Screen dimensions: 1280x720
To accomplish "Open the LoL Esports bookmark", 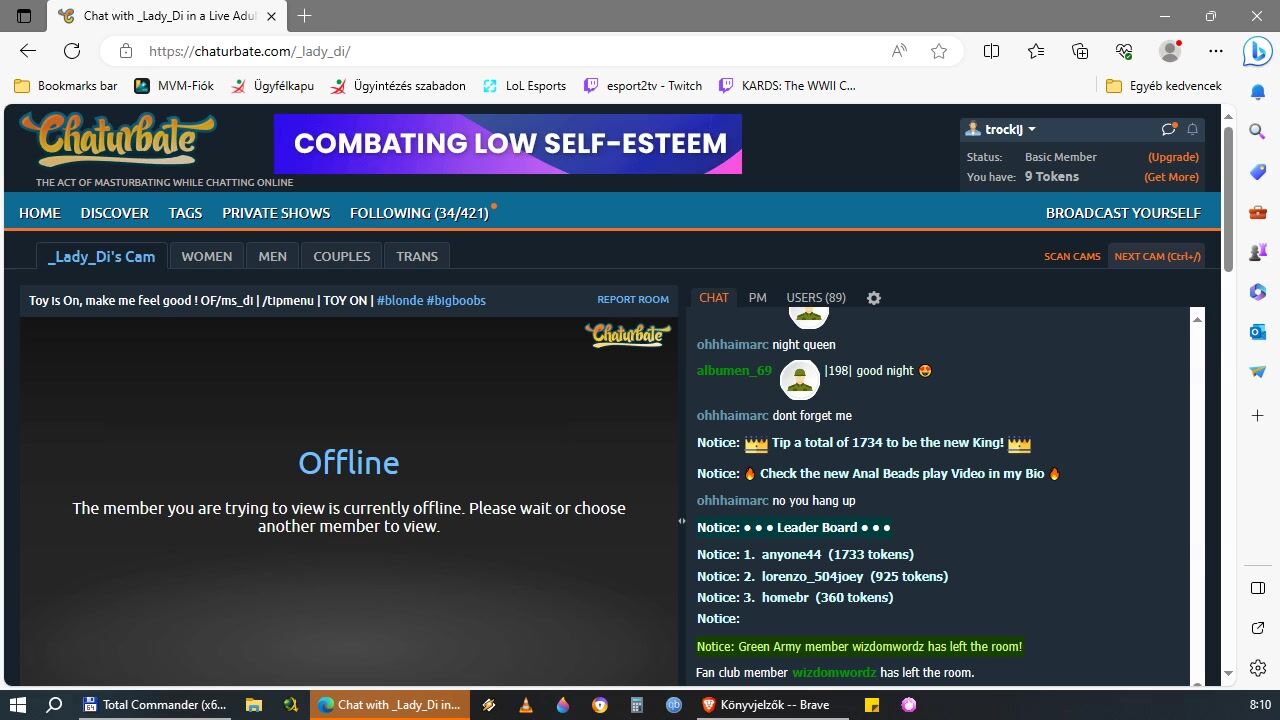I will point(524,86).
